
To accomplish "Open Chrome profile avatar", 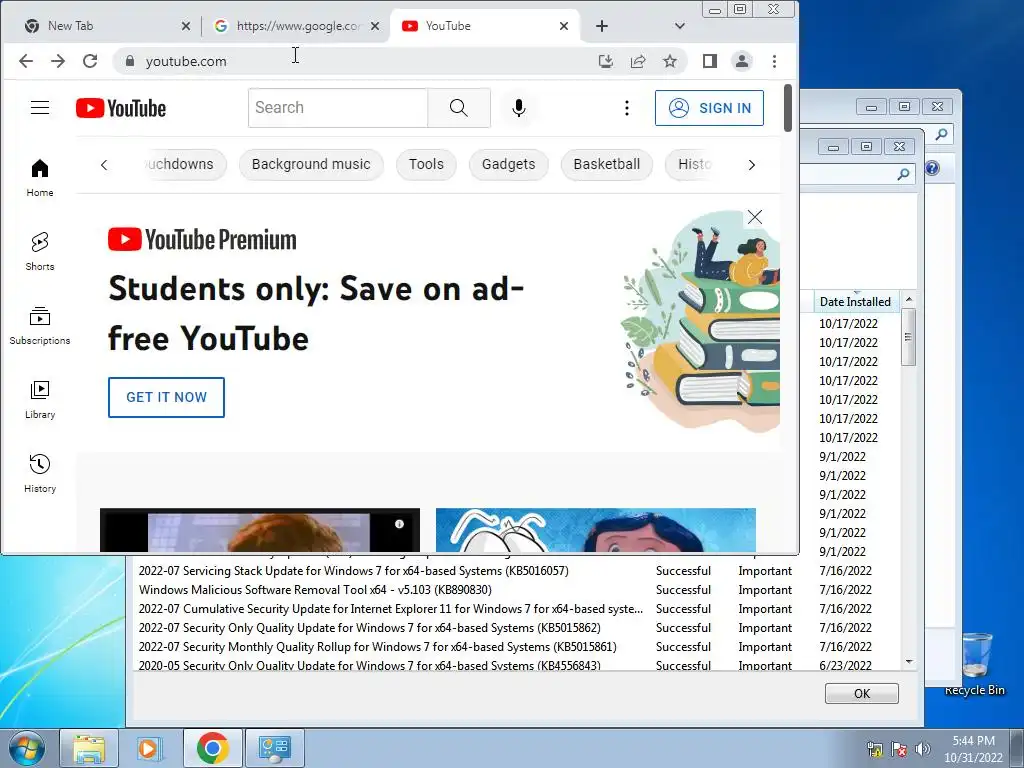I will pos(742,61).
